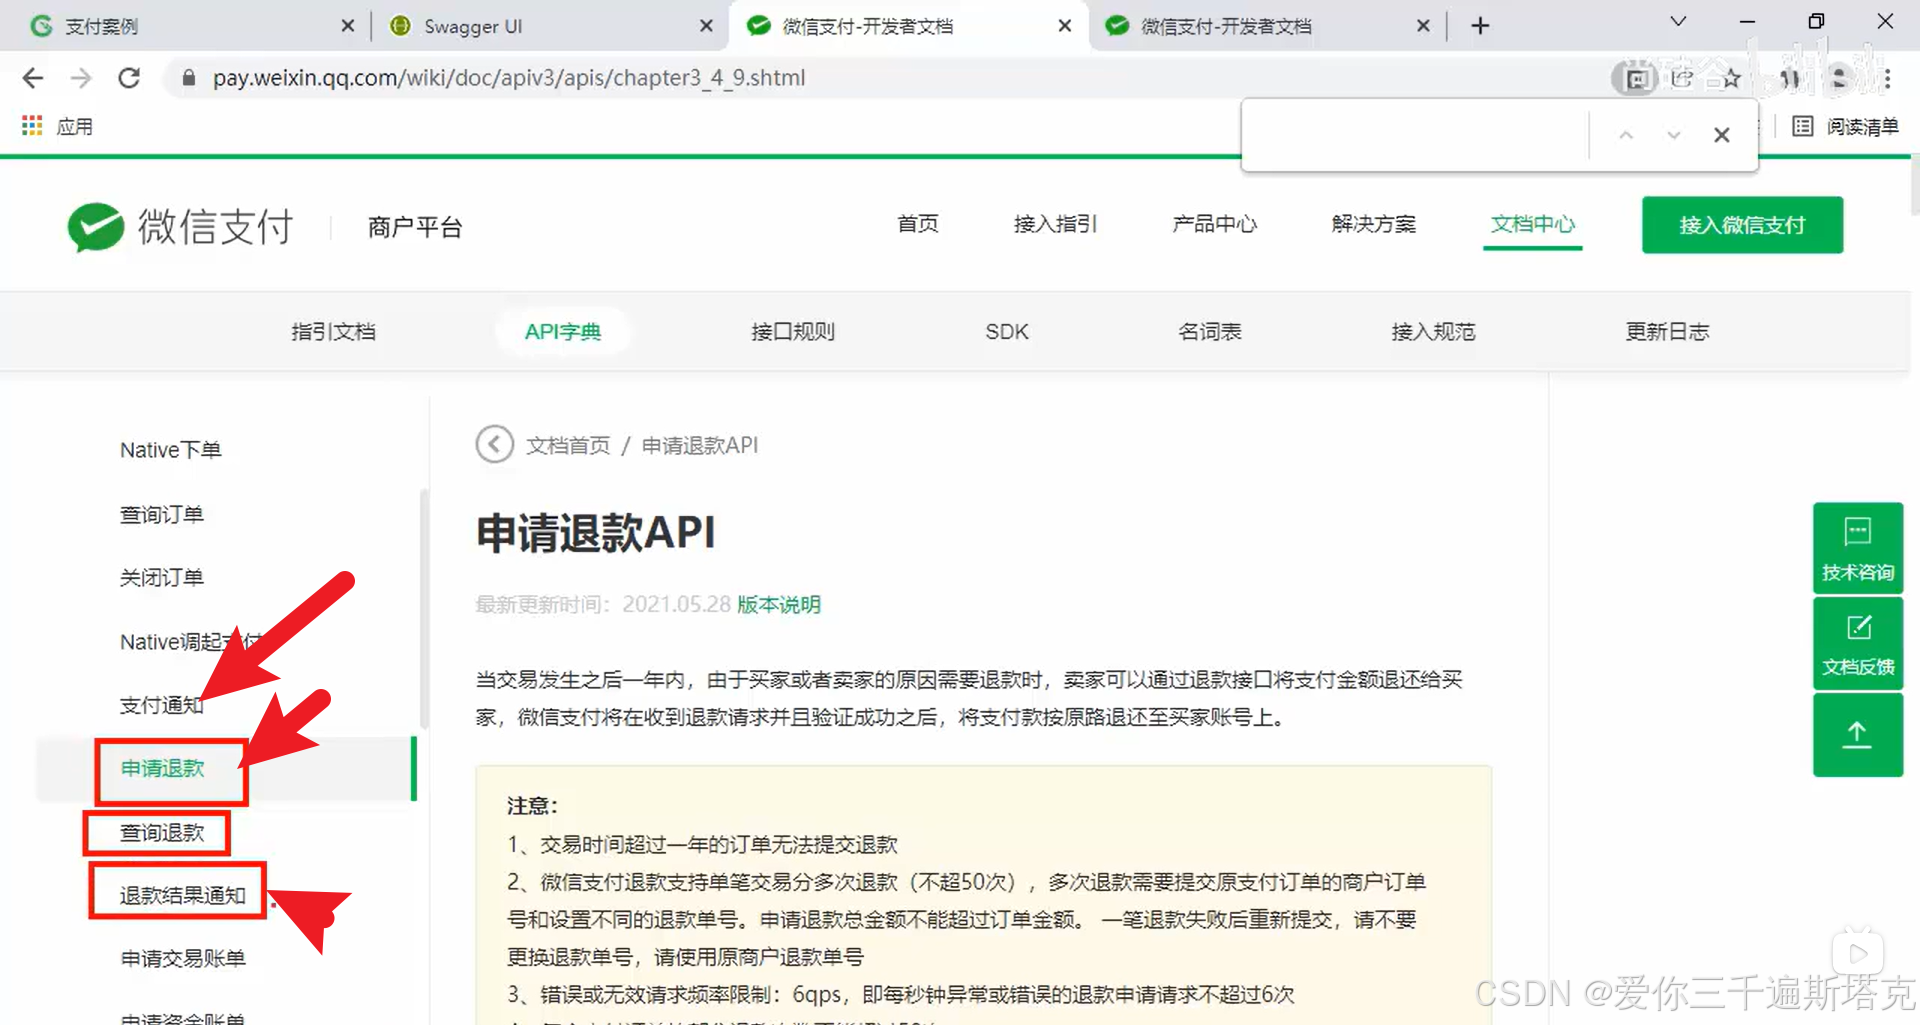Open 关闭订单 in the sidebar
This screenshot has height=1025, width=1920.
tap(162, 578)
